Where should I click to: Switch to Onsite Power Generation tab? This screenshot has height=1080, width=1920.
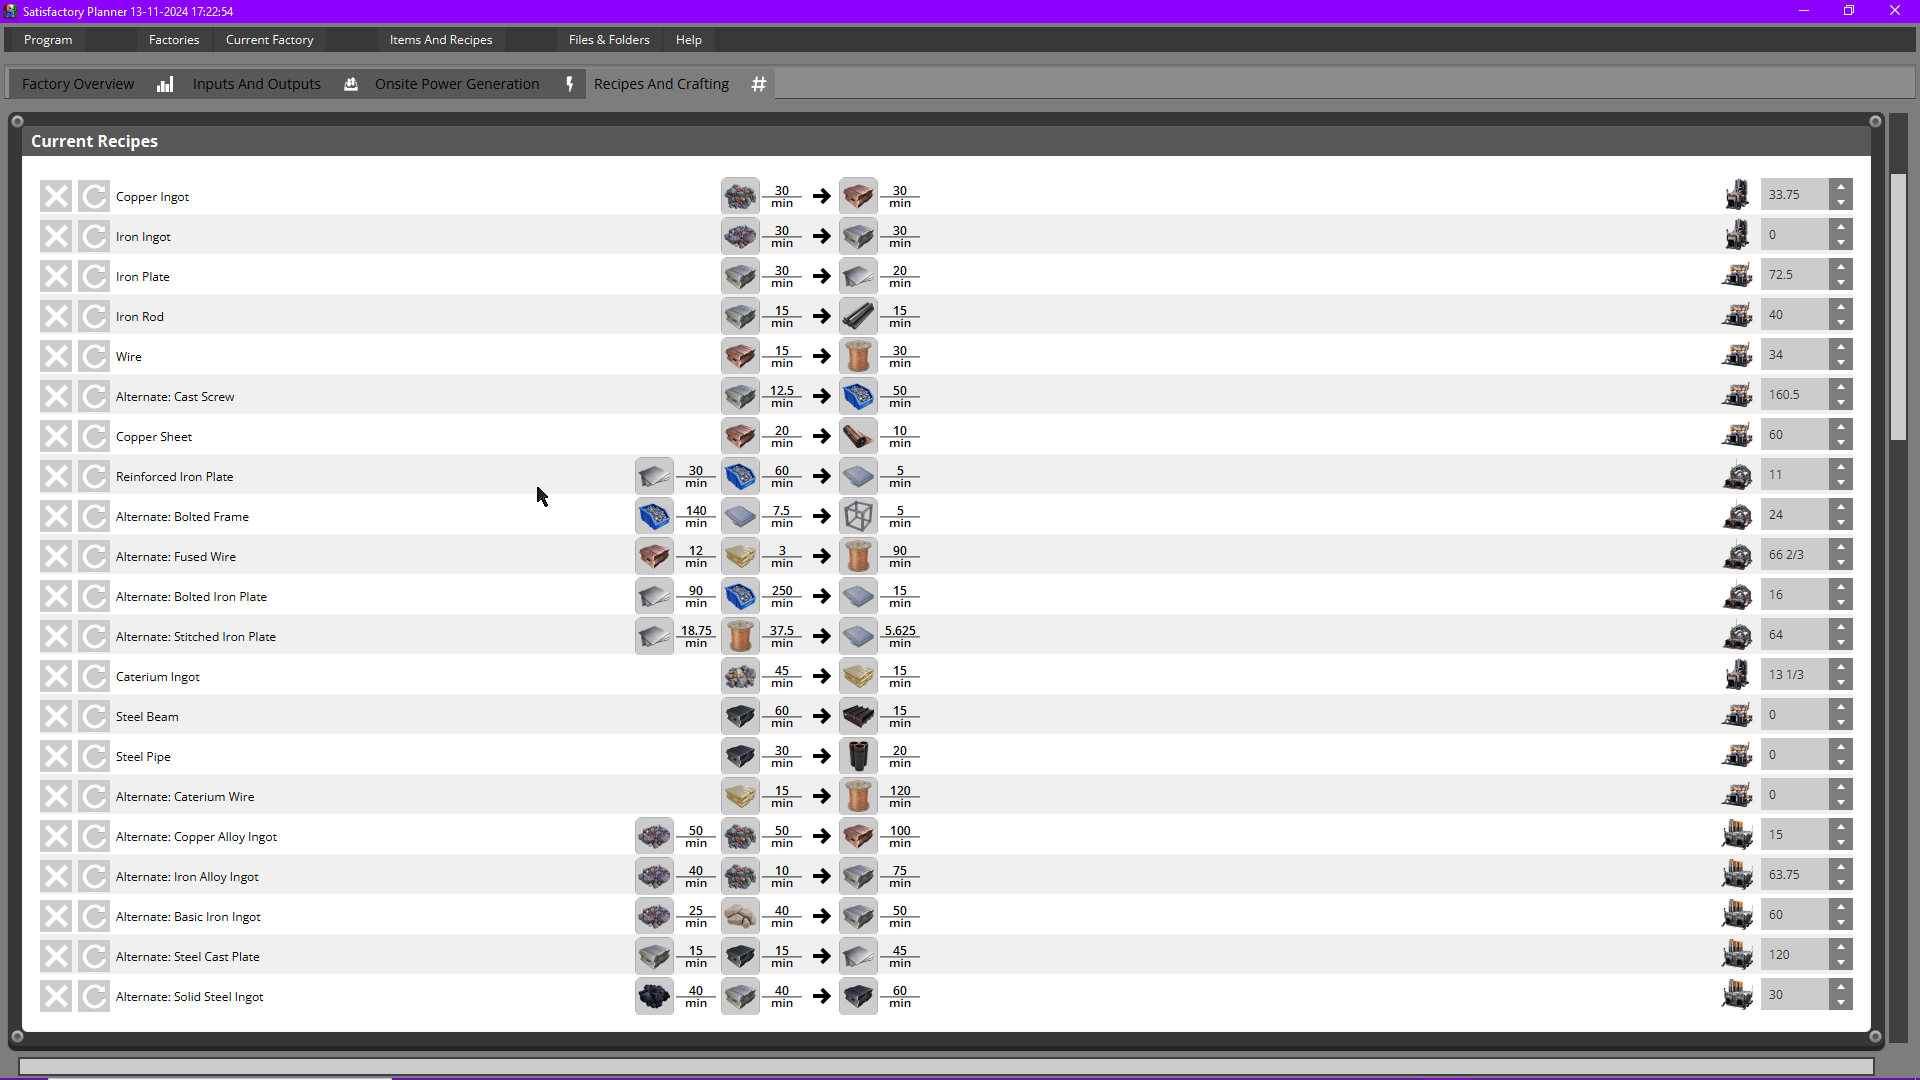tap(457, 84)
